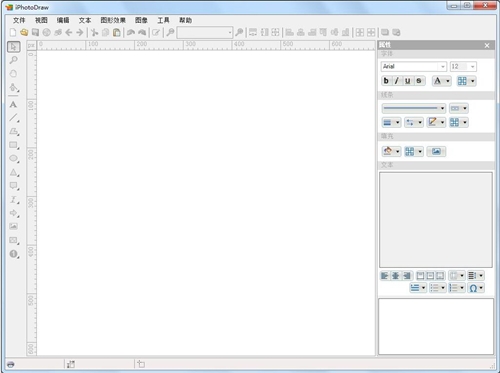Screen dimensions: 500x373
Task: Center-align the text horizontally
Action: [396, 276]
